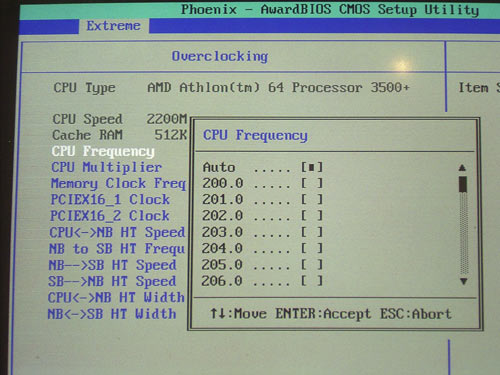Select the 206.0 frequency option
Image resolution: width=500 pixels, height=375 pixels.
[x=262, y=281]
